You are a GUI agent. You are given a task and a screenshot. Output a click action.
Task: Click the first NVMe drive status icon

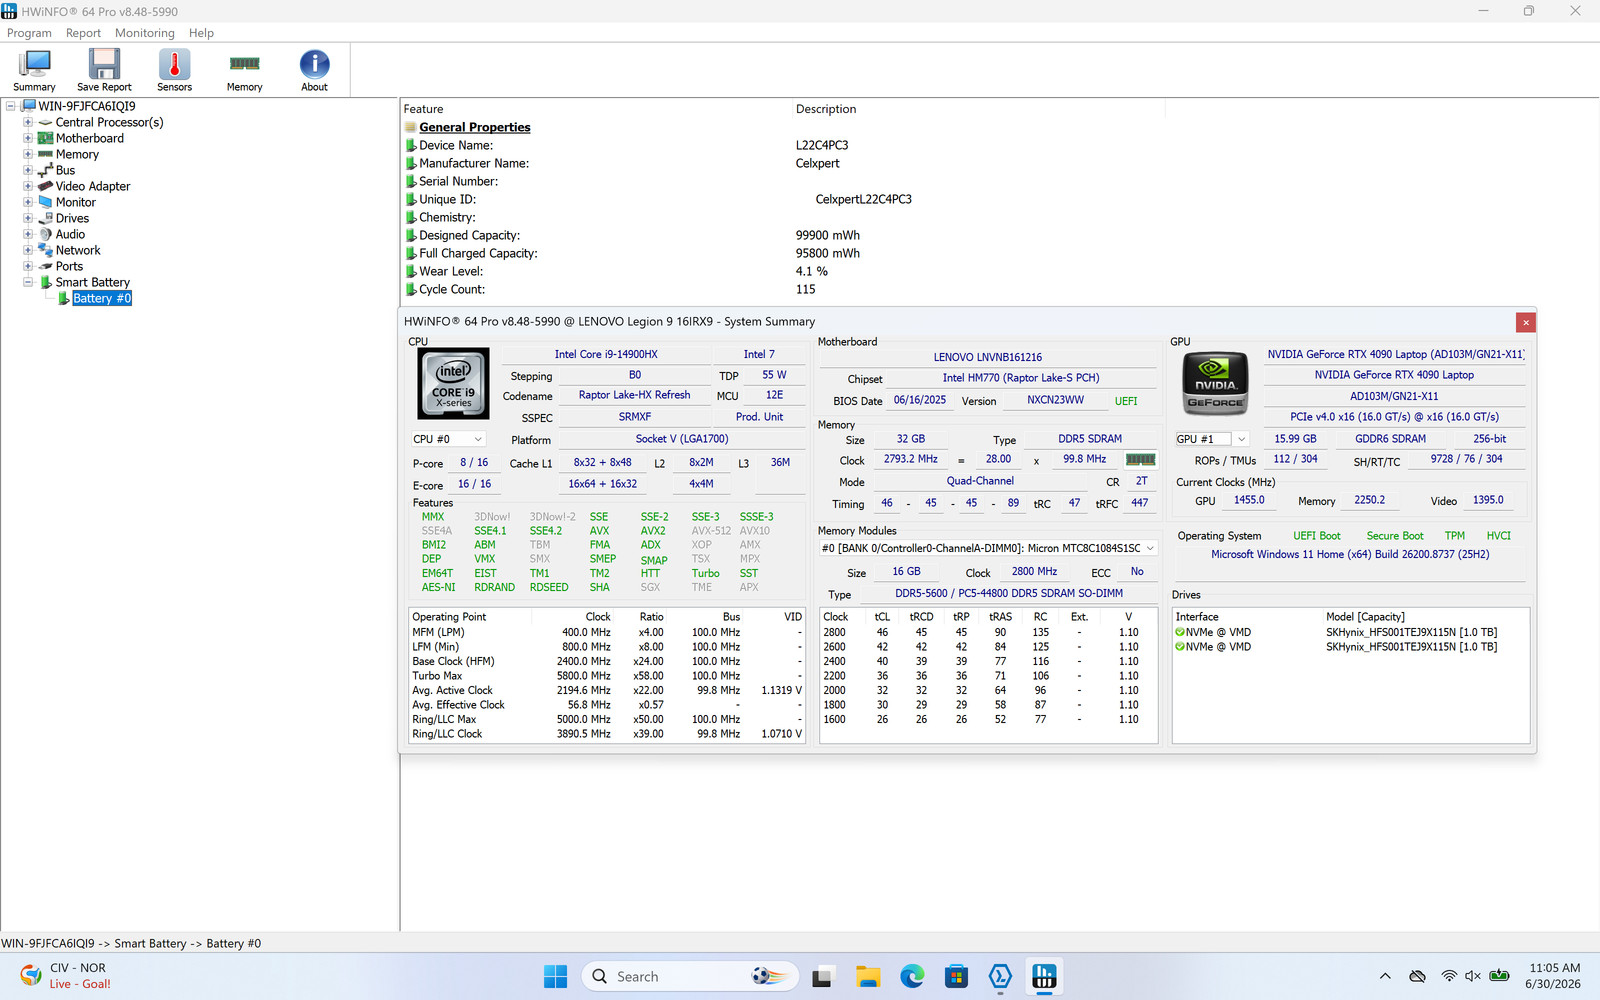pyautogui.click(x=1179, y=632)
